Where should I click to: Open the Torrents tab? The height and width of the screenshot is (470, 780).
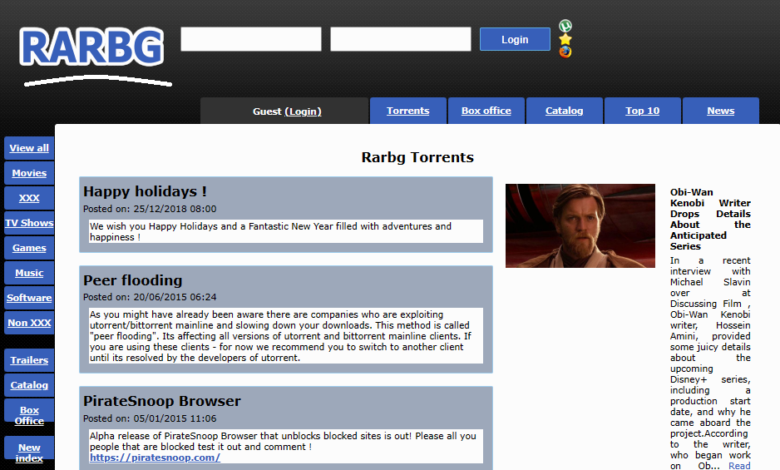[408, 110]
